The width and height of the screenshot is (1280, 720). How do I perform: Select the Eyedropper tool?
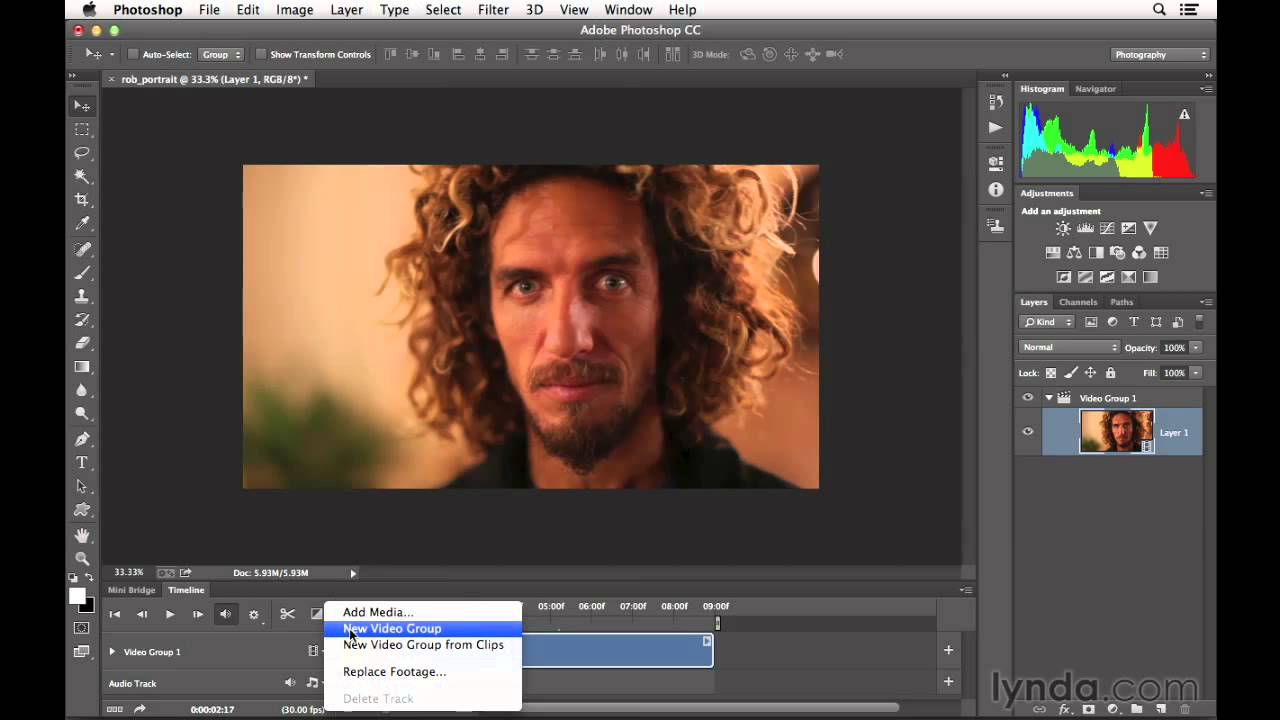pyautogui.click(x=82, y=224)
